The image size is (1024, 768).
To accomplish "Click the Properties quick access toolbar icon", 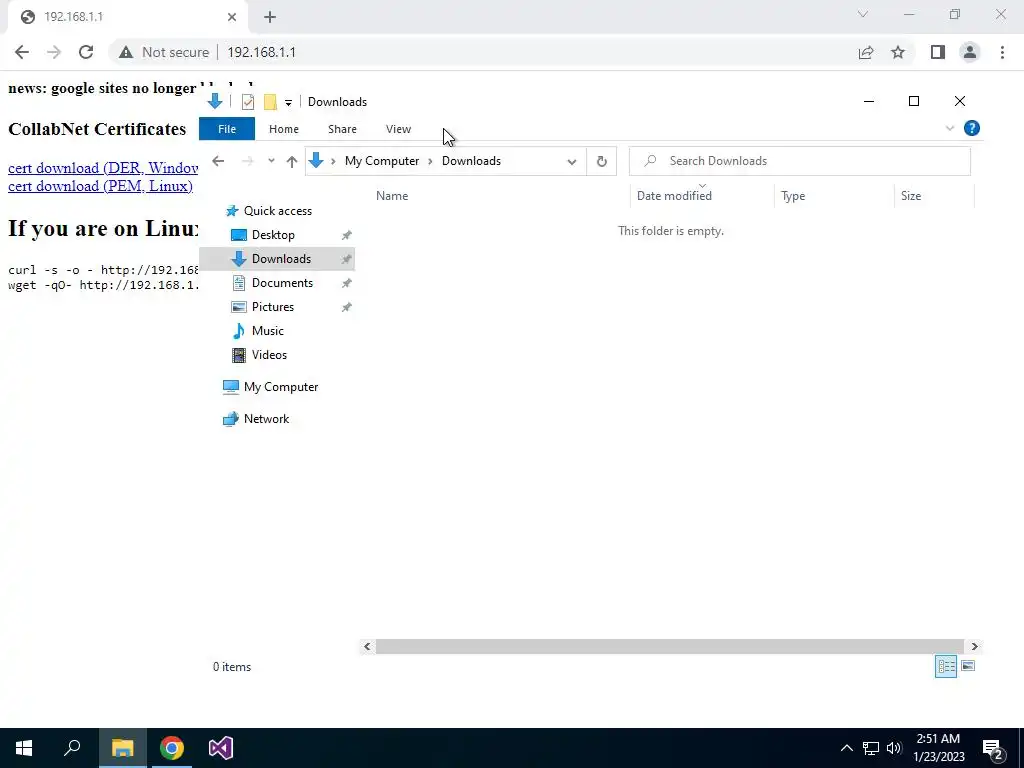I will [248, 102].
